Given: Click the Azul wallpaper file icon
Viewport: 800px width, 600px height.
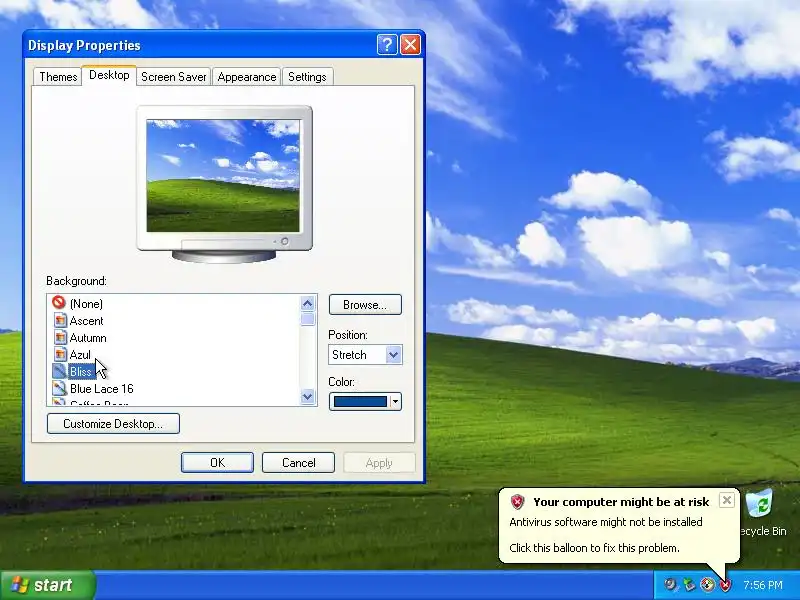Looking at the screenshot, I should click(x=60, y=354).
